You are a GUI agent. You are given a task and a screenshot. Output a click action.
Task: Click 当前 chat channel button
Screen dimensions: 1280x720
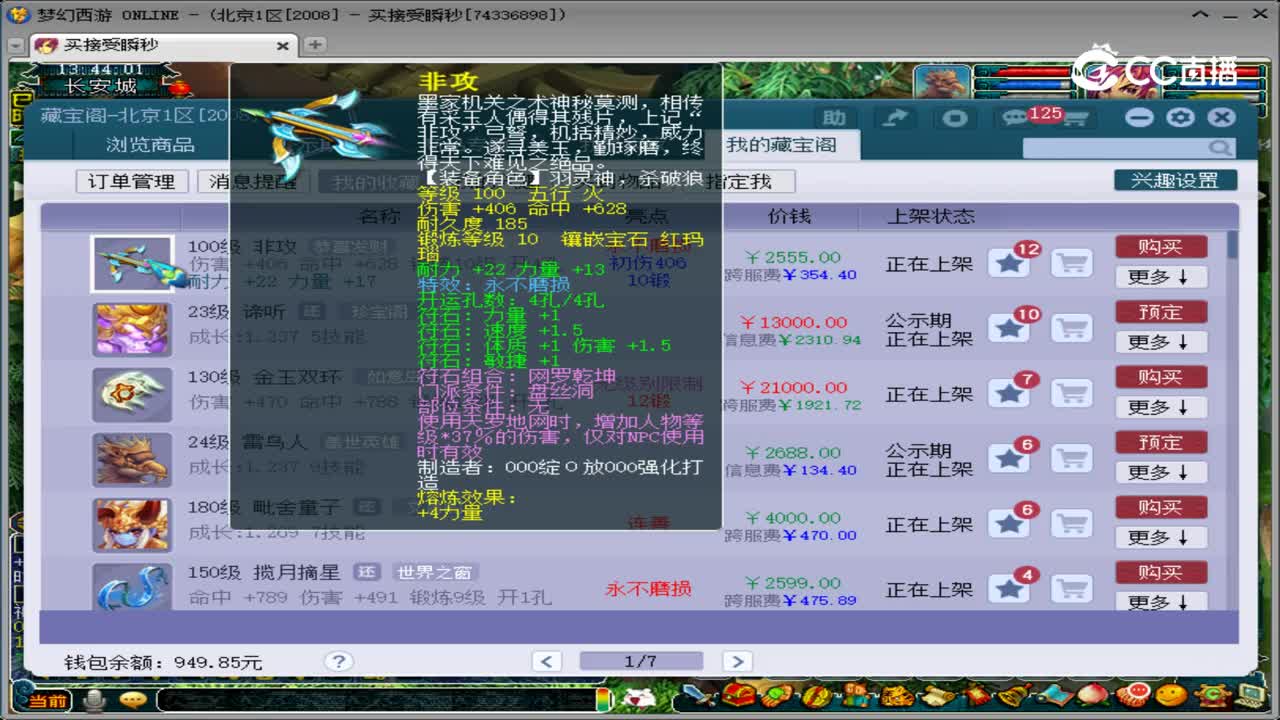[47, 701]
